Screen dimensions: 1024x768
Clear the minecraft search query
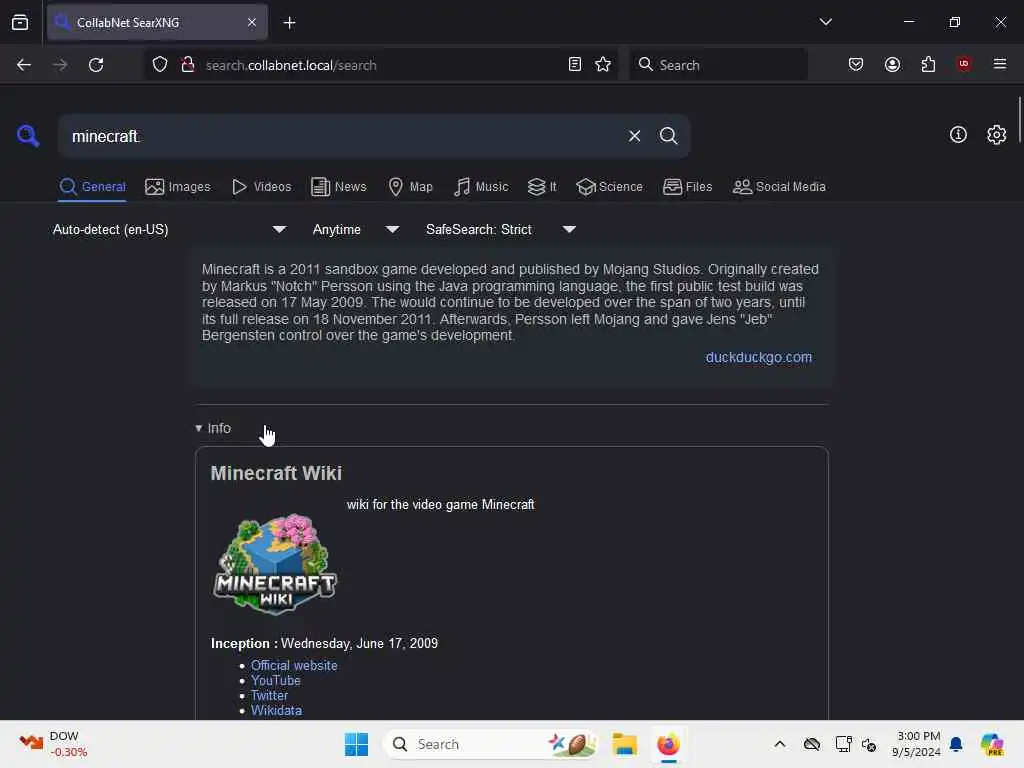[634, 136]
